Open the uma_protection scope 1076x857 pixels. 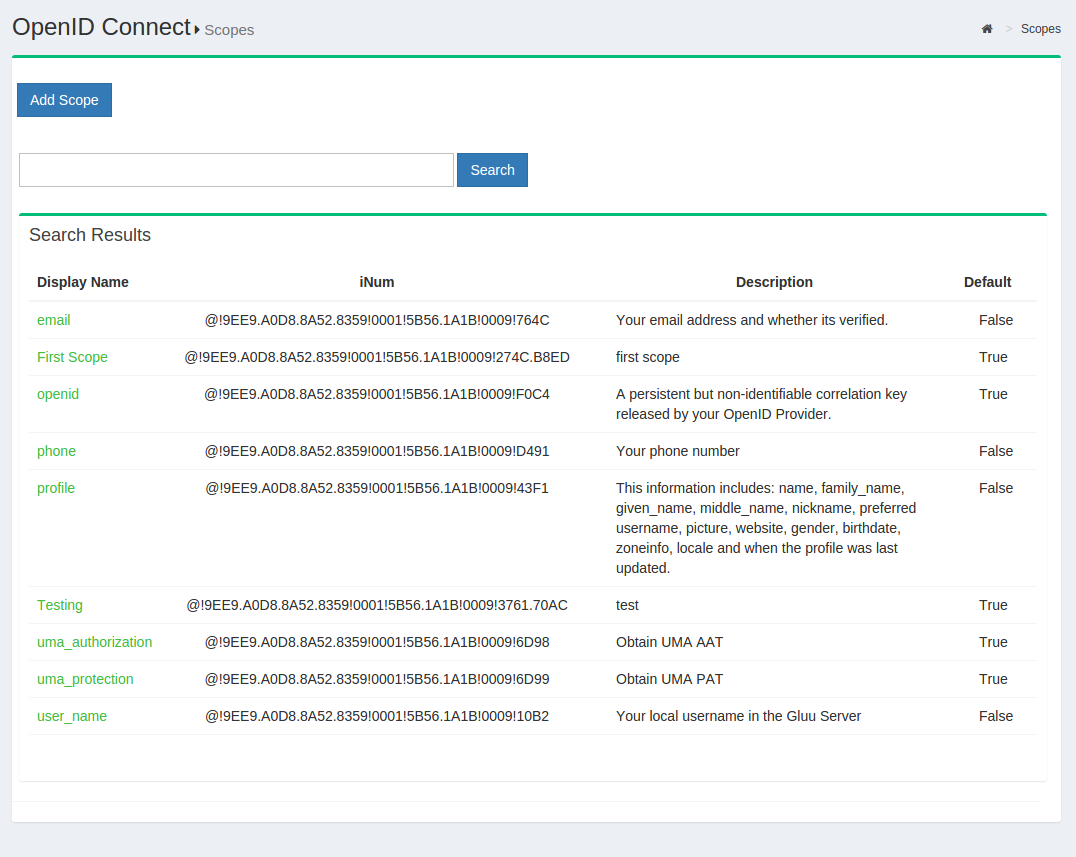[x=85, y=679]
